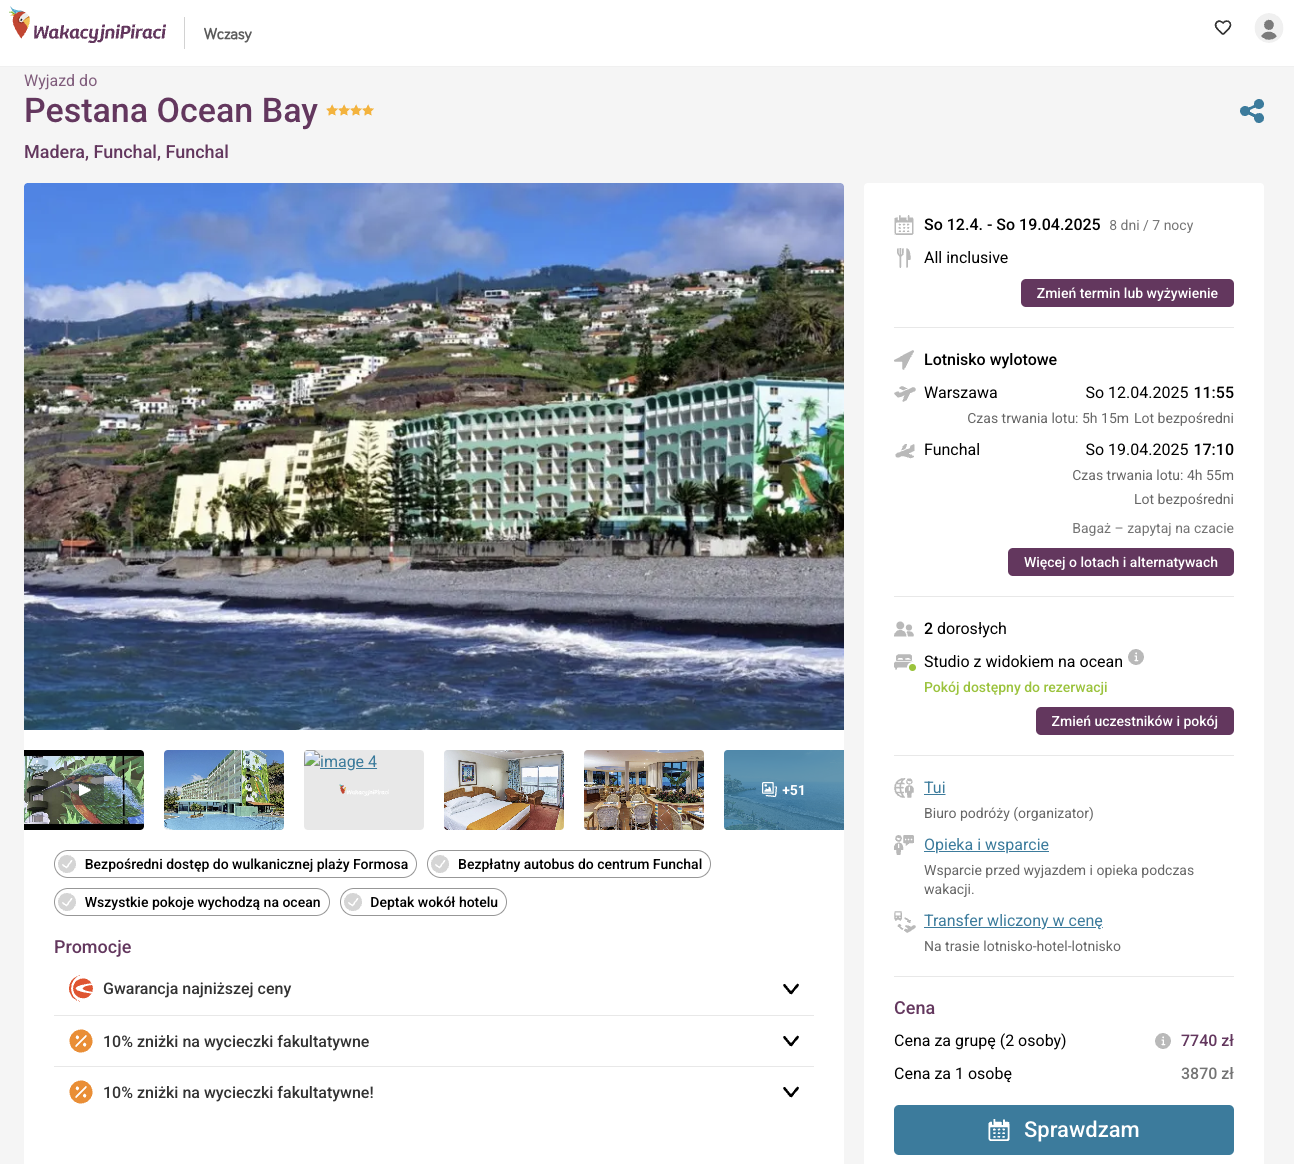Viewport: 1294px width, 1164px height.
Task: Open the user profile avatar
Action: pyautogui.click(x=1269, y=28)
